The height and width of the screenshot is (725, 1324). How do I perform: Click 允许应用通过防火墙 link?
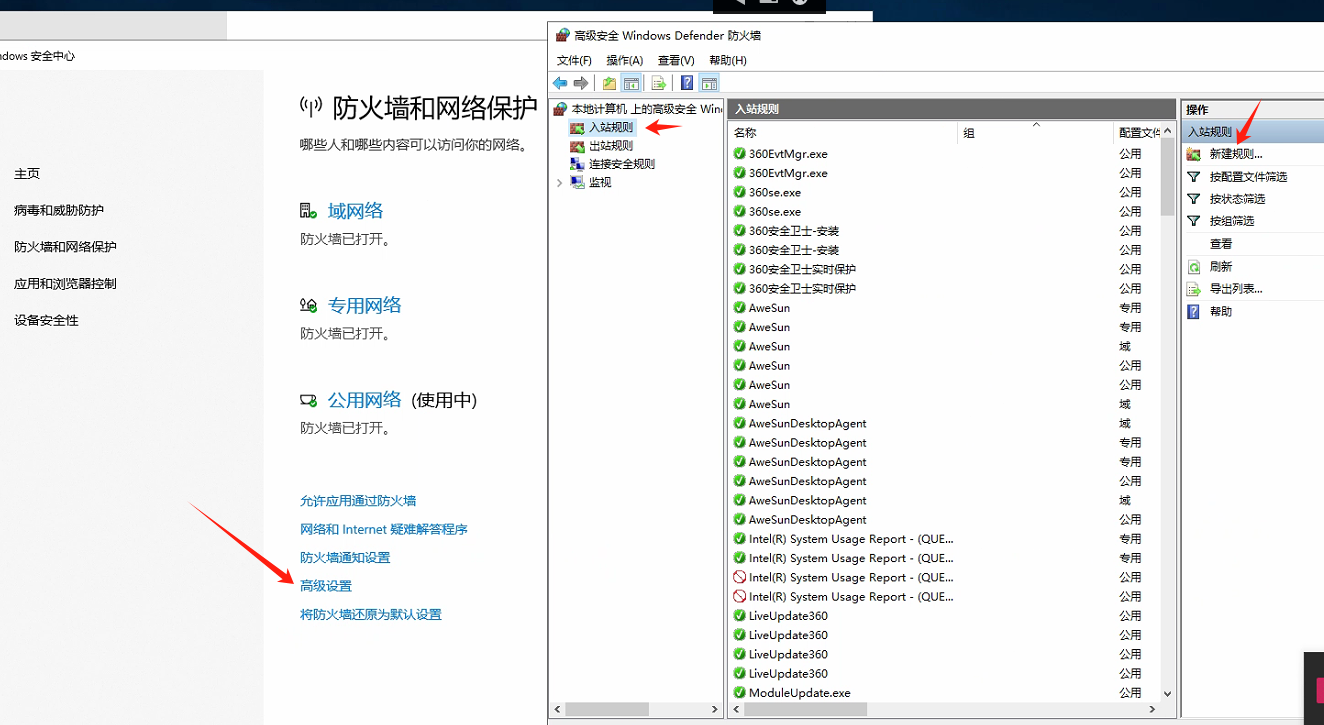pos(358,501)
